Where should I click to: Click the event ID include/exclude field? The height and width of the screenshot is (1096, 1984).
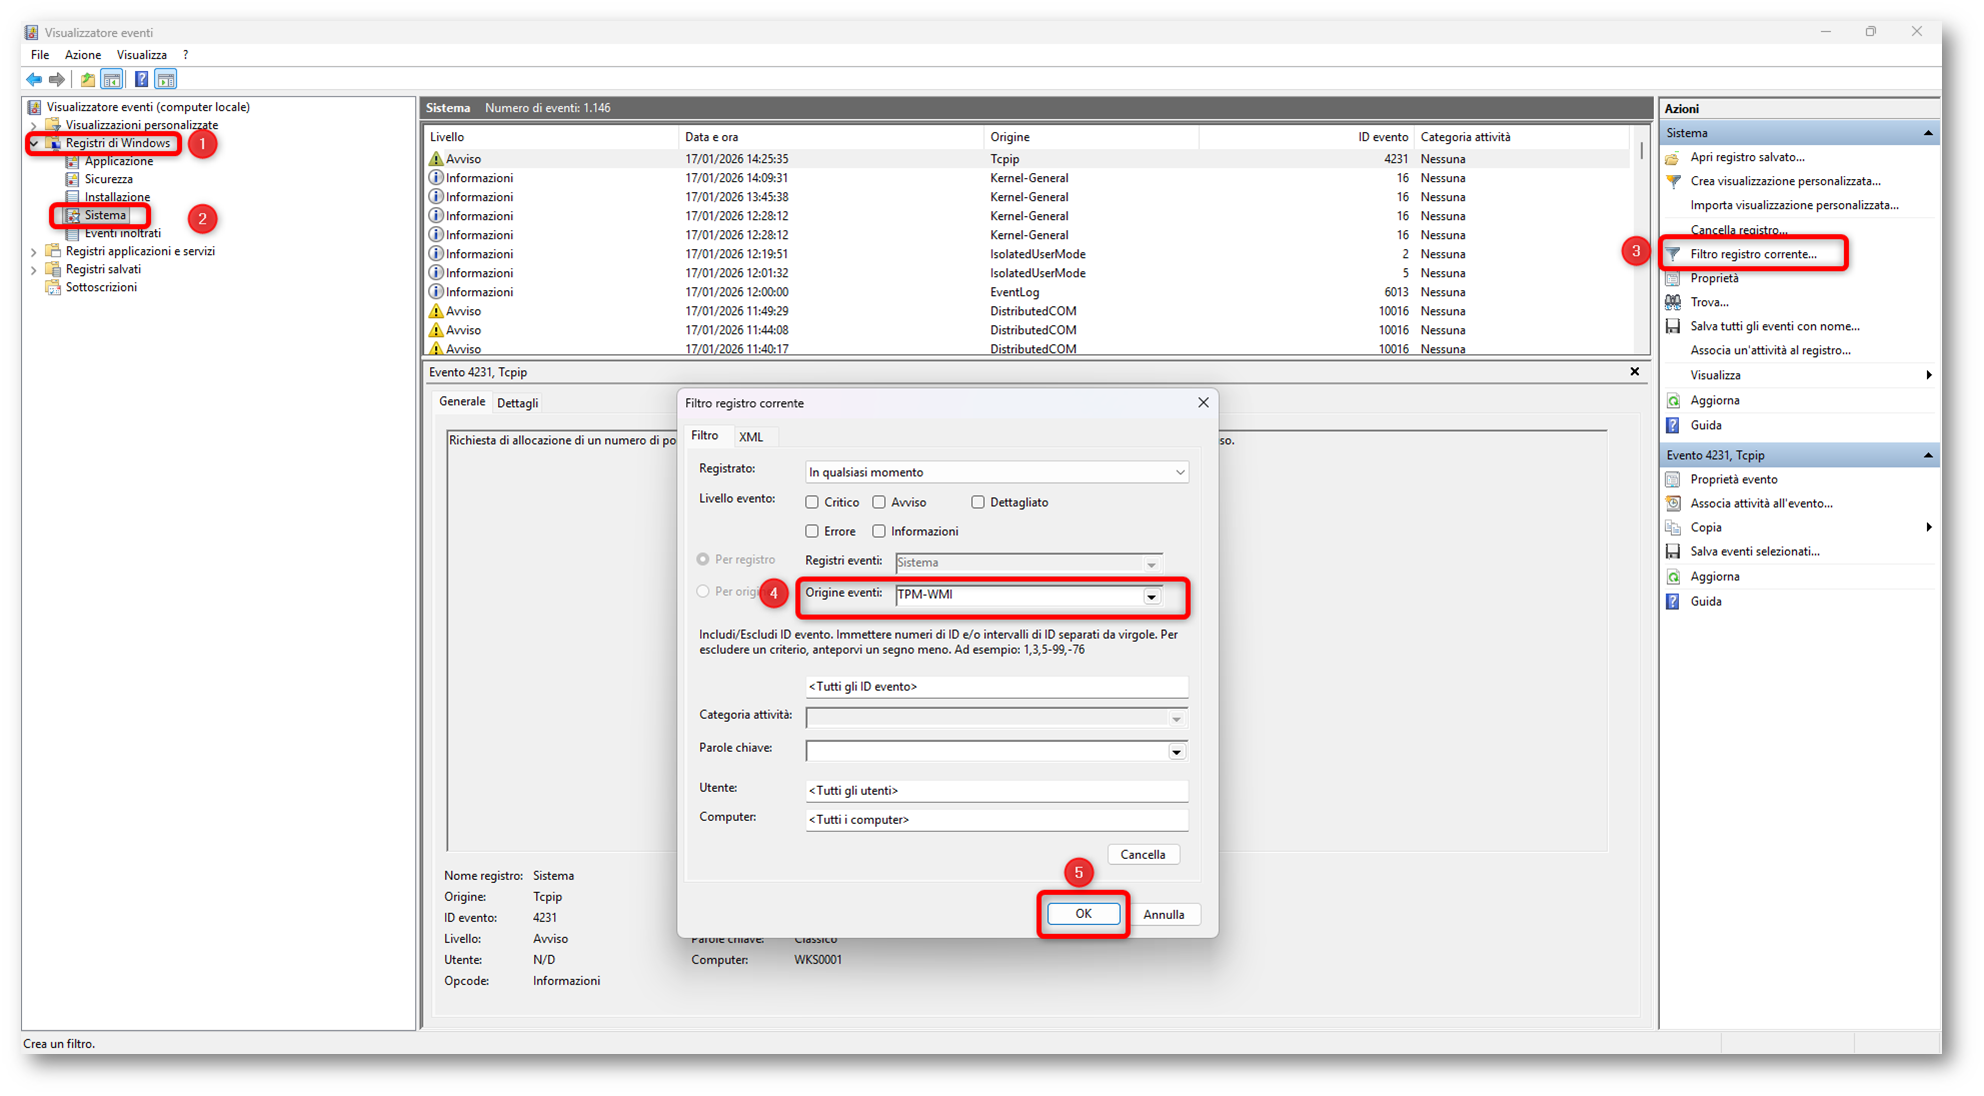coord(995,686)
